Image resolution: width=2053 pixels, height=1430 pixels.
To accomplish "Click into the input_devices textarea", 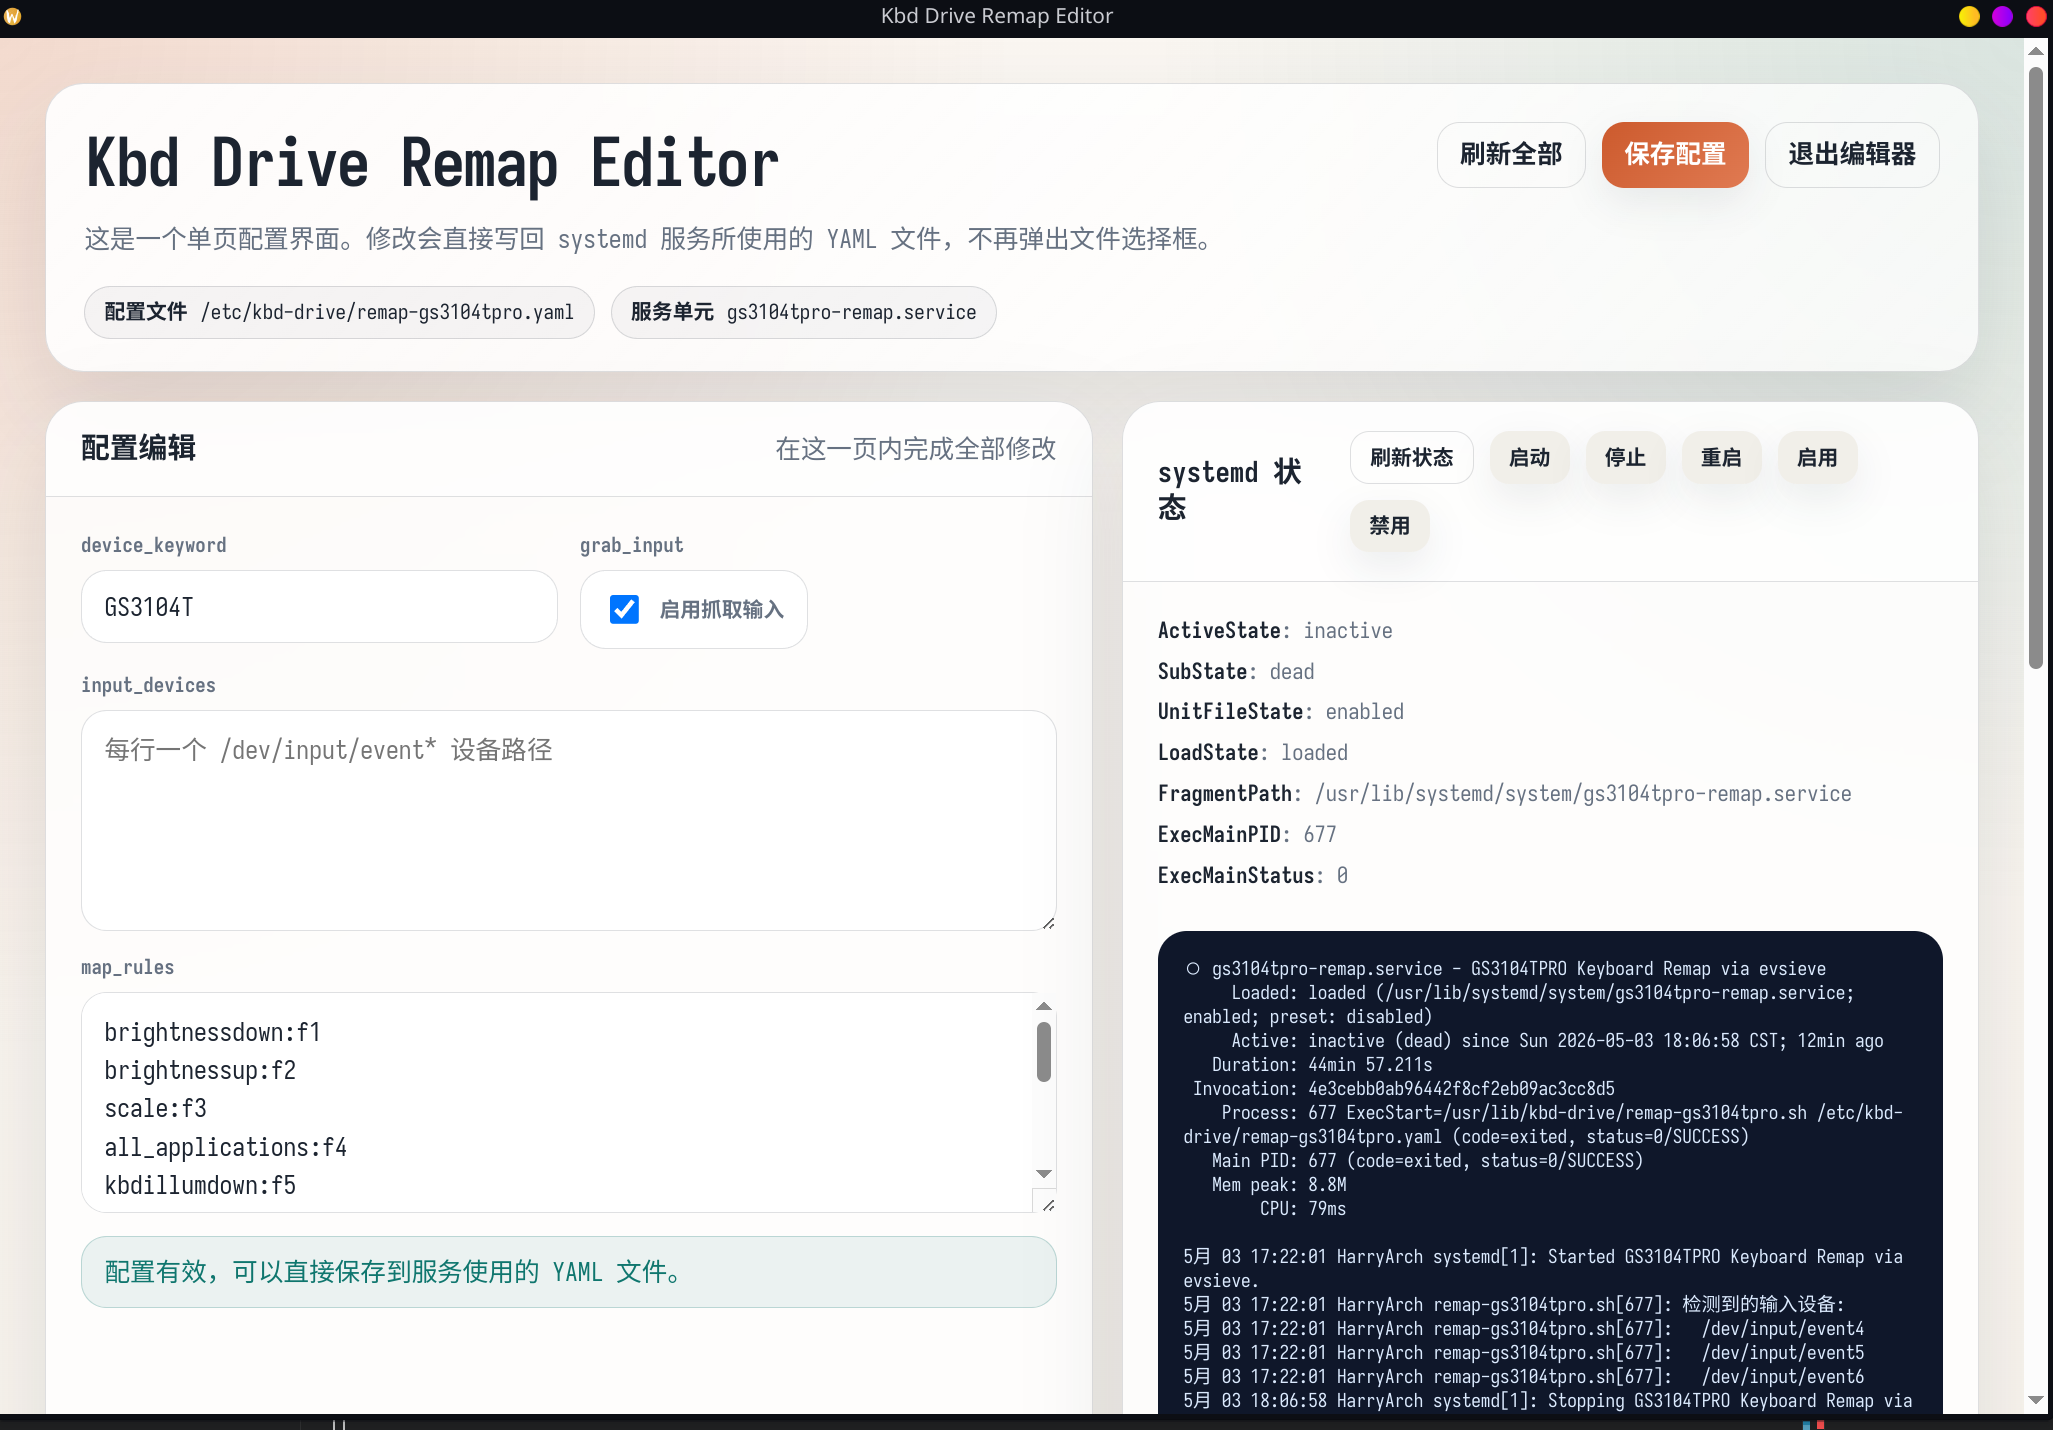I will point(568,820).
